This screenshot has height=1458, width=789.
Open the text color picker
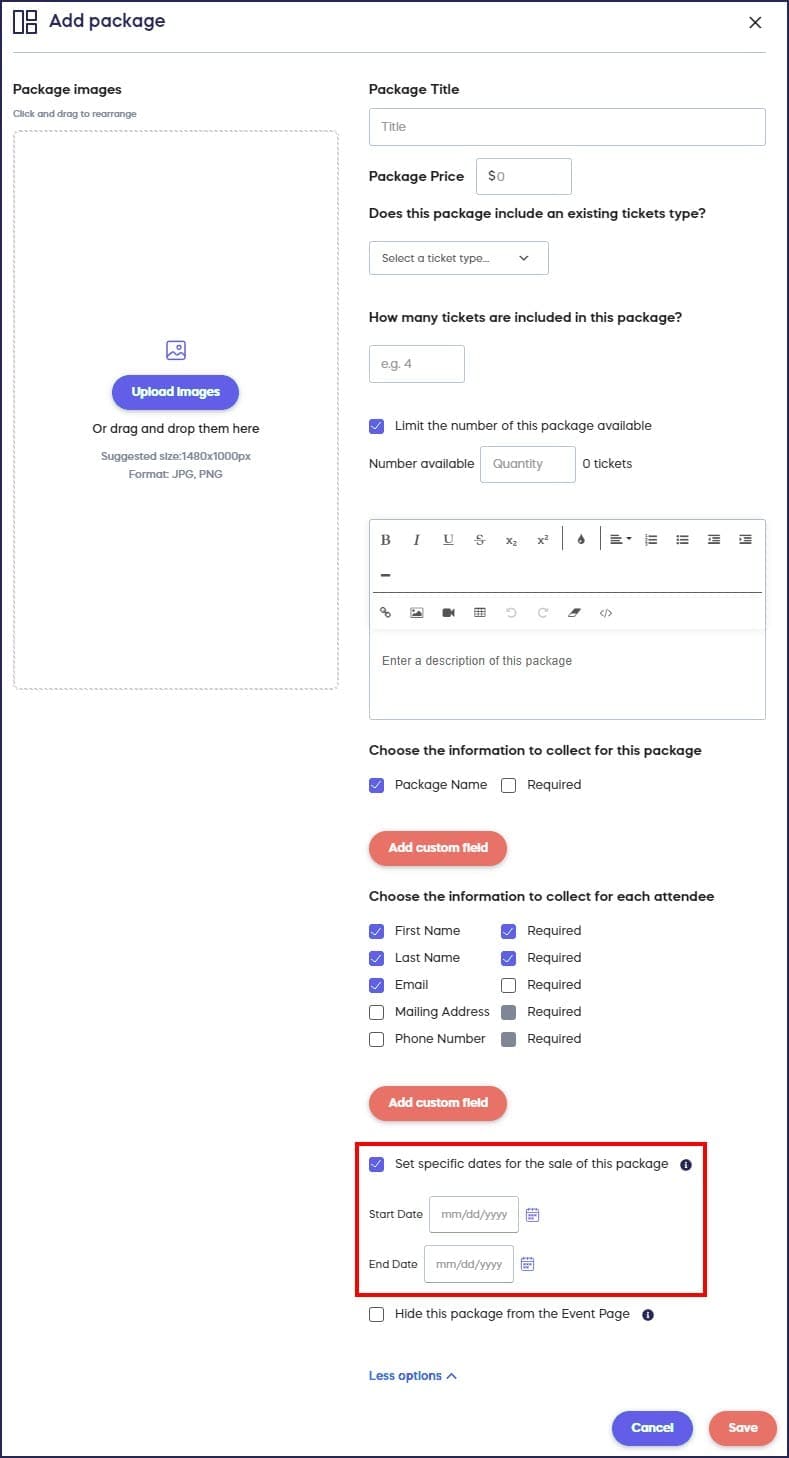[581, 540]
